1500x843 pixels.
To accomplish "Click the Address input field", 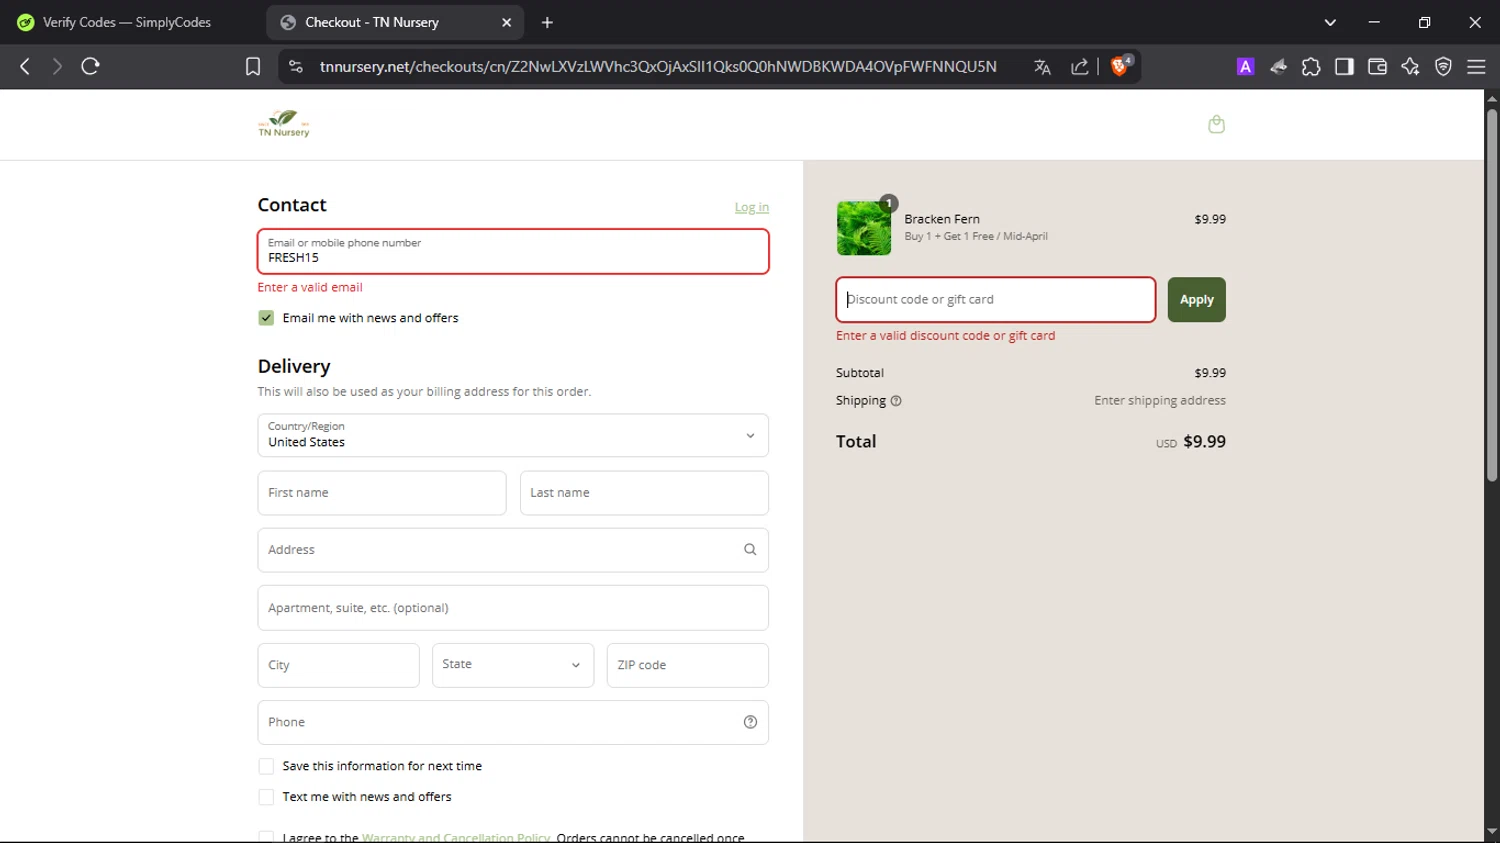I will [x=513, y=550].
